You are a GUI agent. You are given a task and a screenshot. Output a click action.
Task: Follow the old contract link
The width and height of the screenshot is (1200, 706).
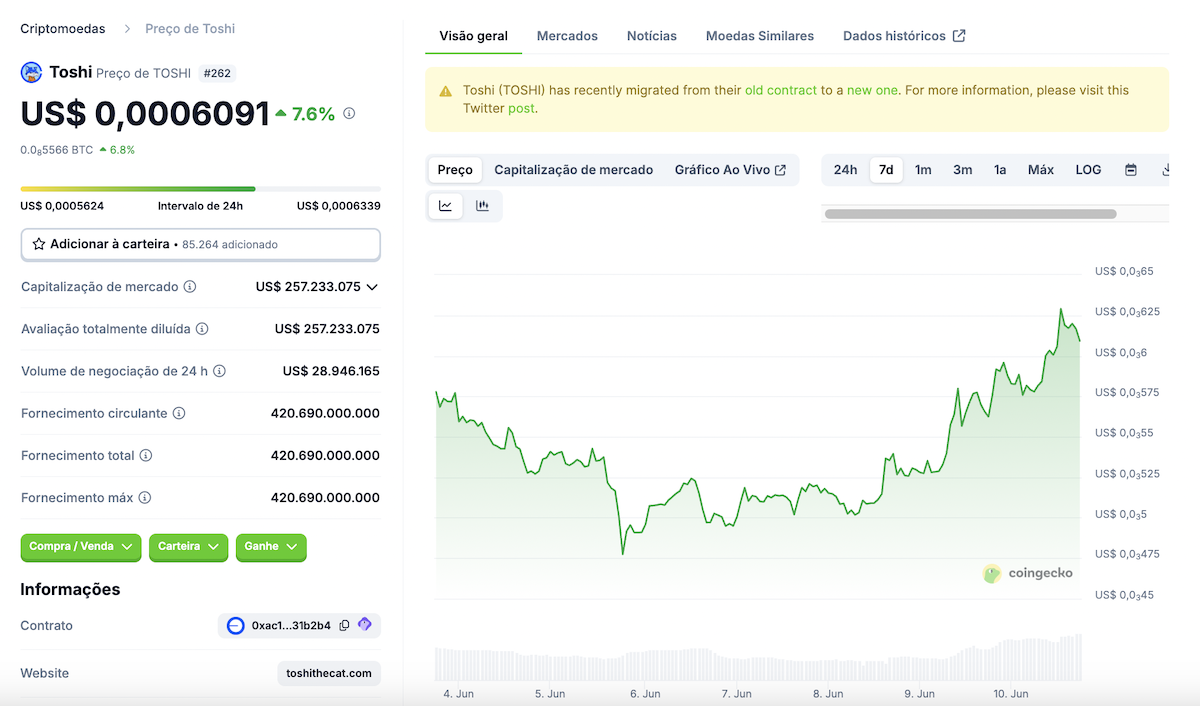781,90
